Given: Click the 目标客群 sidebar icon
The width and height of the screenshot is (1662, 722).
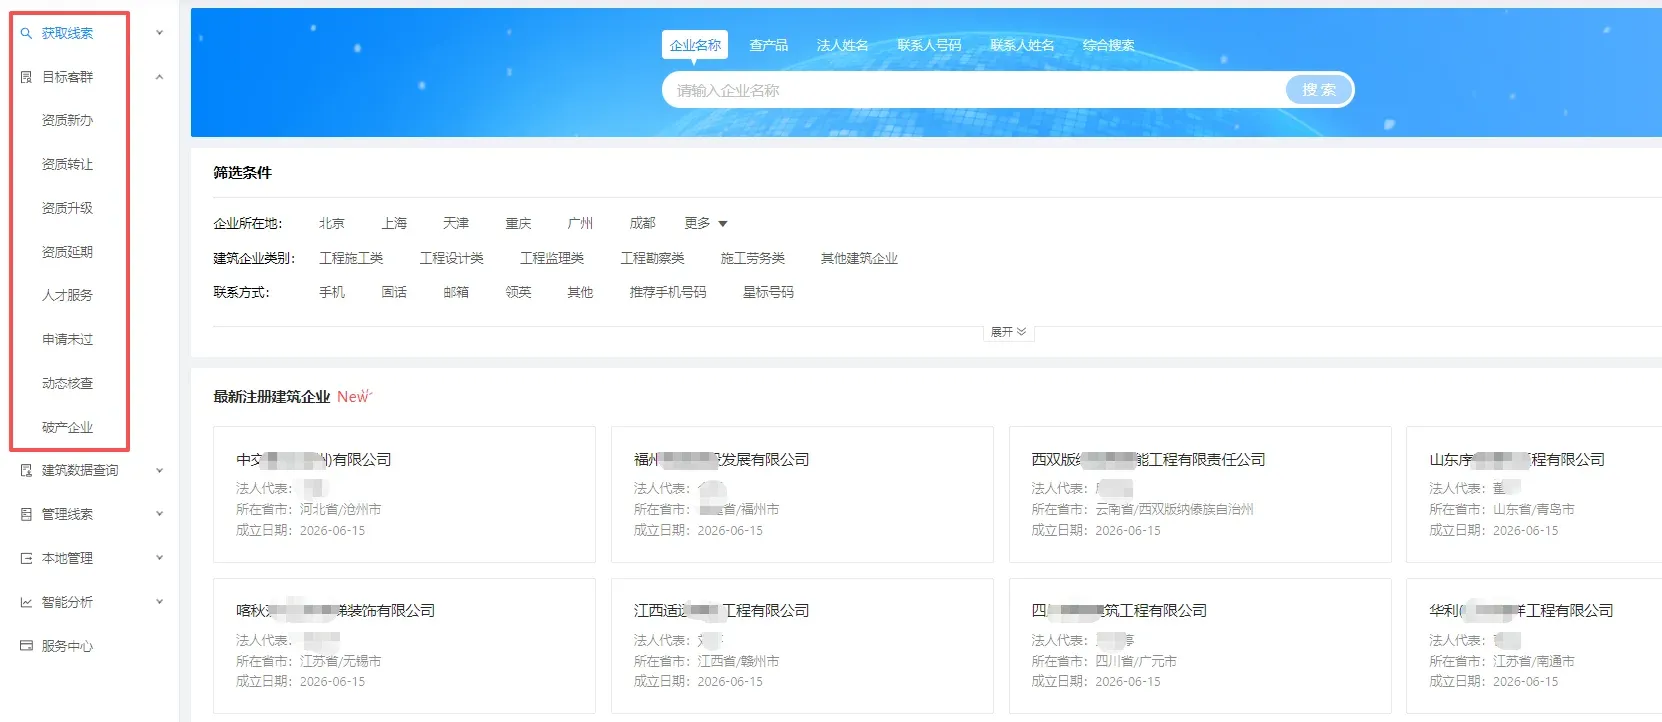Looking at the screenshot, I should click(x=27, y=77).
